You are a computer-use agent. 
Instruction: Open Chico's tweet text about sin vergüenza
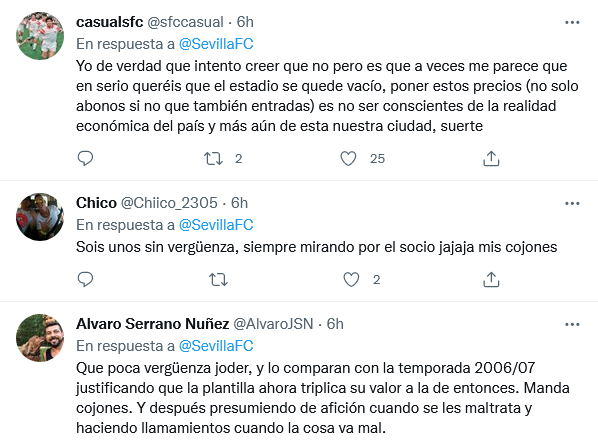[317, 247]
